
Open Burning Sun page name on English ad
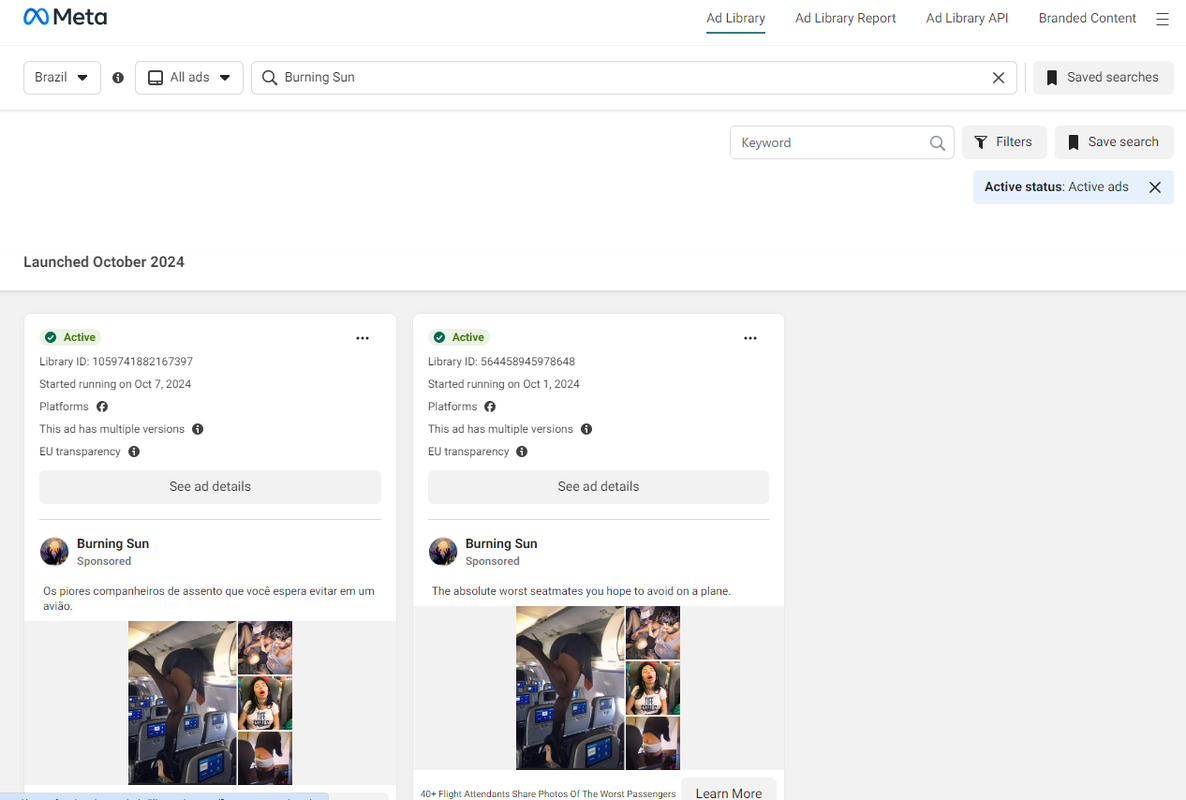pyautogui.click(x=501, y=544)
